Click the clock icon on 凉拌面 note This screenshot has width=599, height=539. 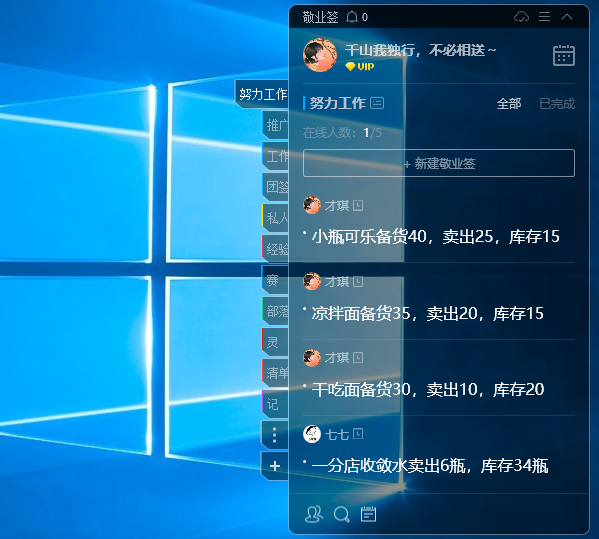click(358, 282)
